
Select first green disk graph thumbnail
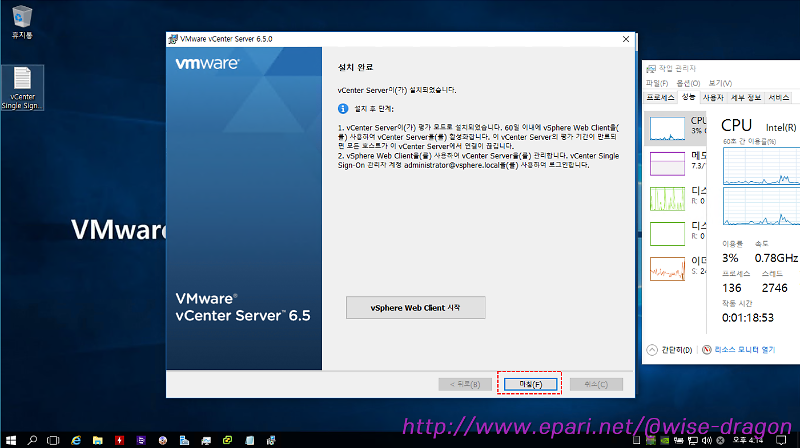[667, 198]
